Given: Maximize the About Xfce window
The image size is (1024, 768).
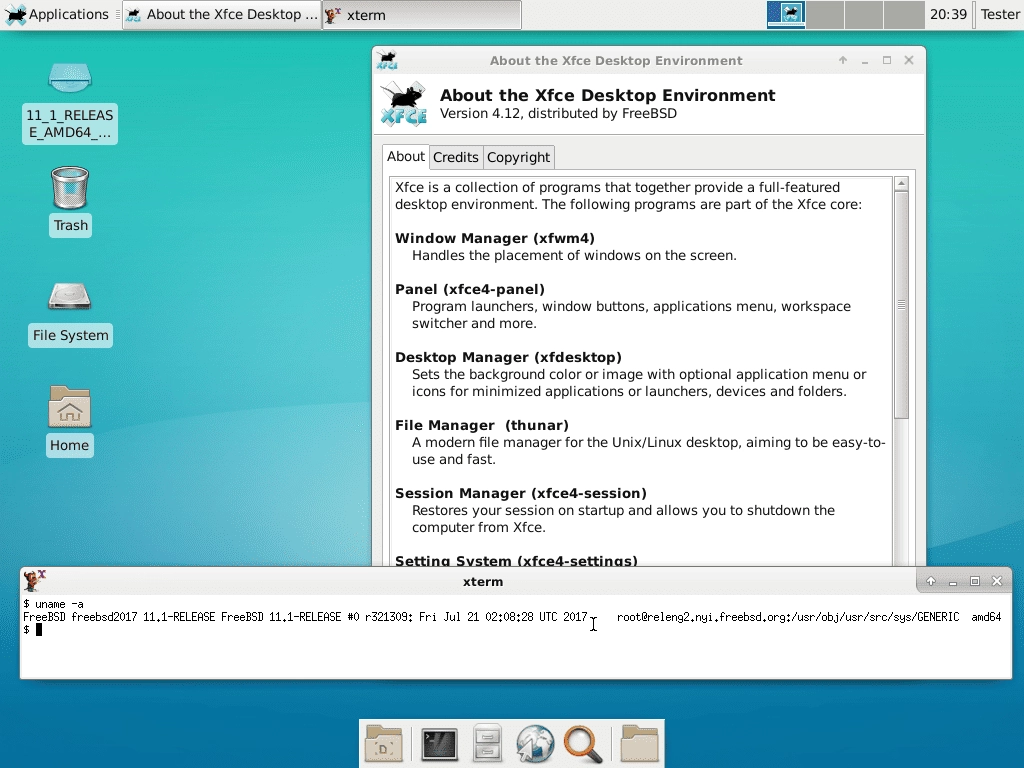Looking at the screenshot, I should [887, 60].
